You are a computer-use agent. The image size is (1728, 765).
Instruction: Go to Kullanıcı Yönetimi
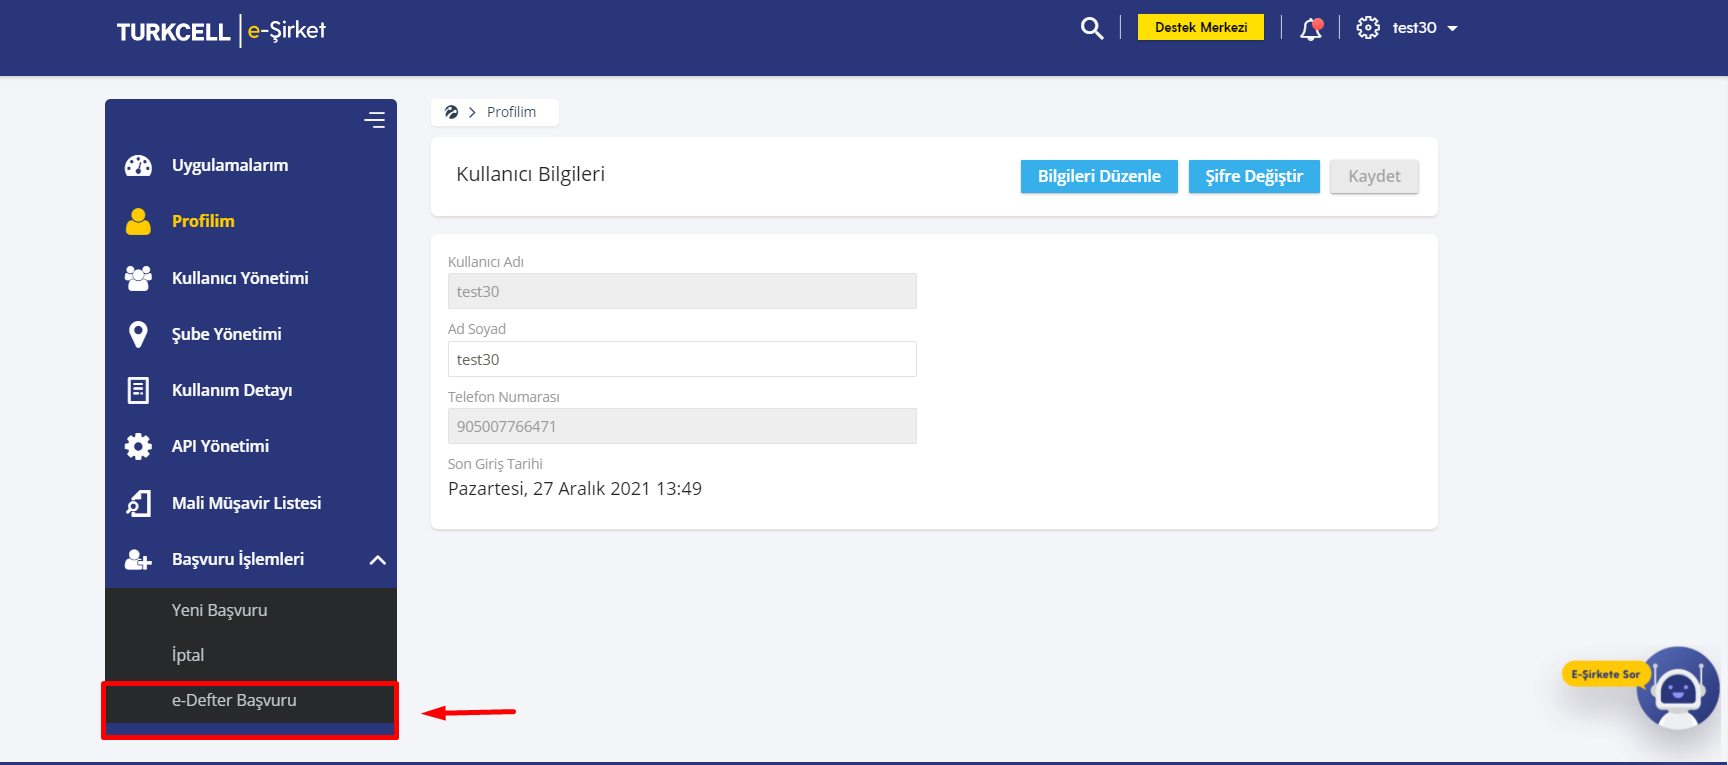pyautogui.click(x=240, y=278)
